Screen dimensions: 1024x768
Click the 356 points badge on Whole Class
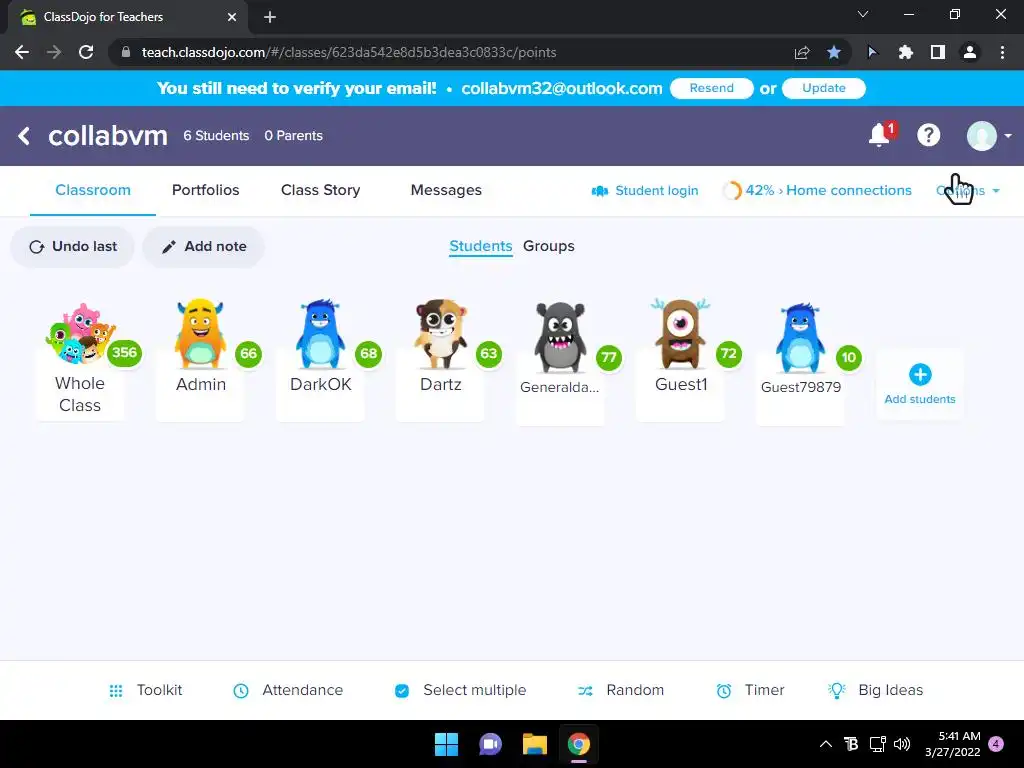(x=124, y=353)
